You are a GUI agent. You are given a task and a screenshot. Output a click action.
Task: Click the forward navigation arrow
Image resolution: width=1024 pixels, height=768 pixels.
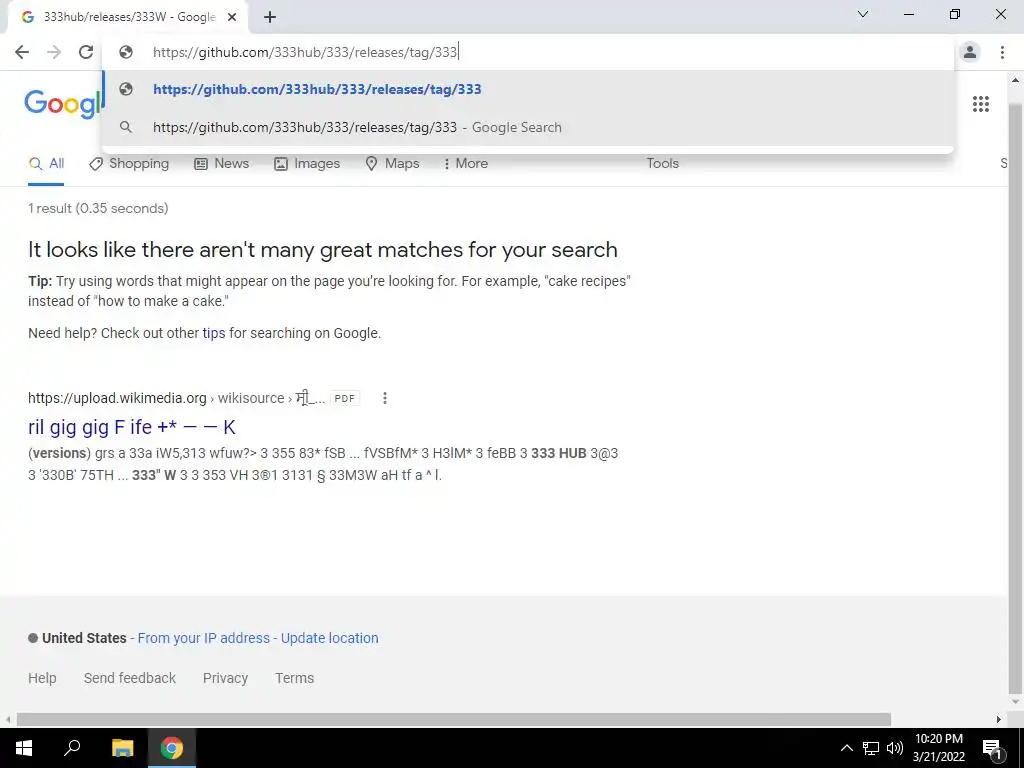[54, 52]
